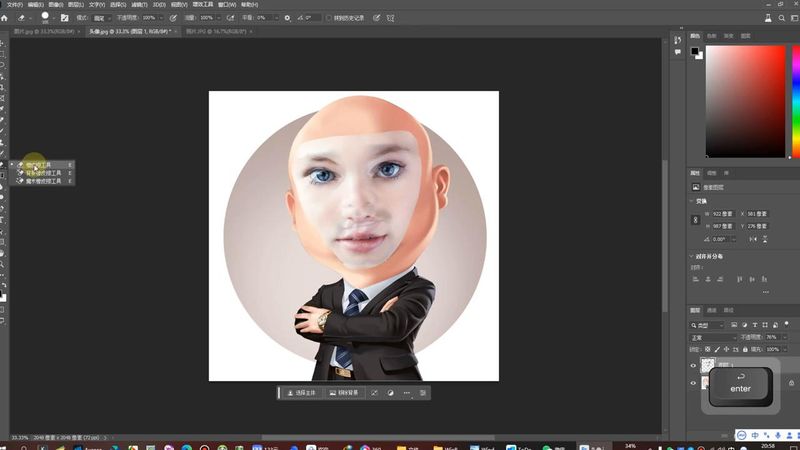Toggle the brush settings panel icon

click(x=64, y=18)
